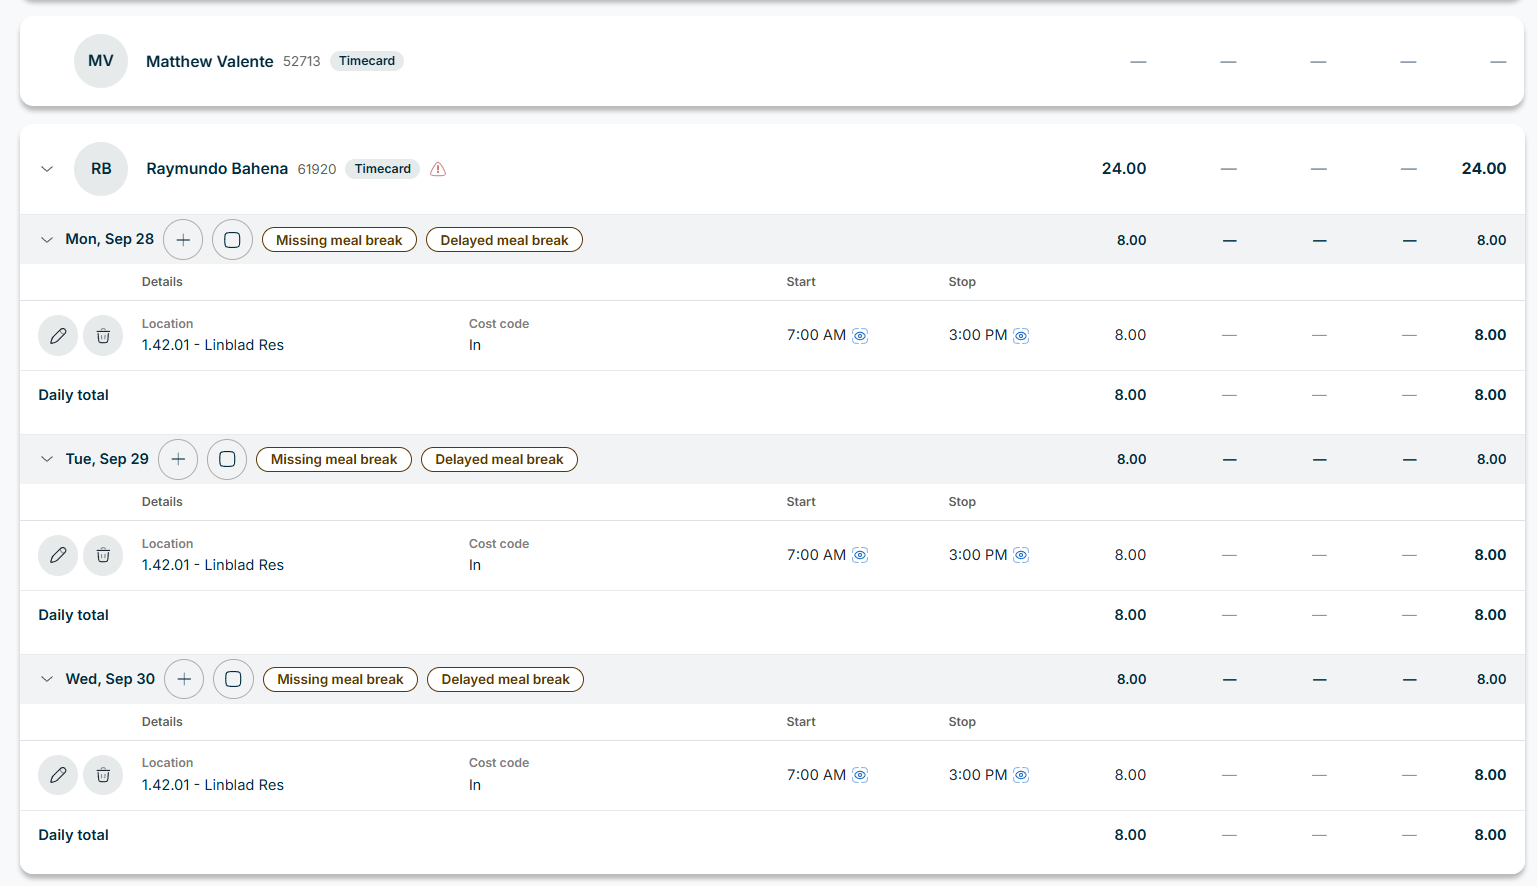Click employee ID 61920

(317, 169)
